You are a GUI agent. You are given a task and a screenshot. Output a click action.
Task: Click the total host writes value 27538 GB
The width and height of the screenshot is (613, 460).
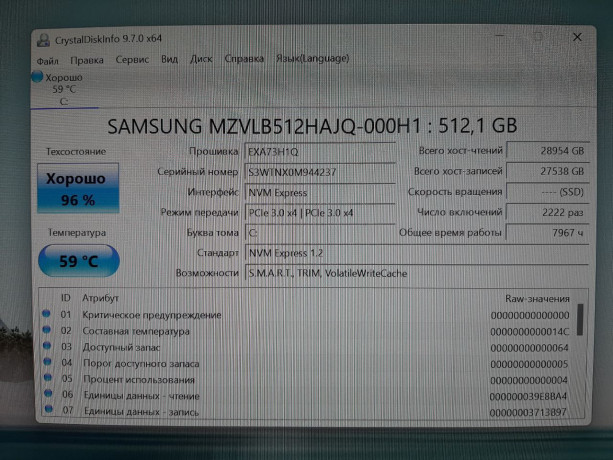(x=548, y=171)
